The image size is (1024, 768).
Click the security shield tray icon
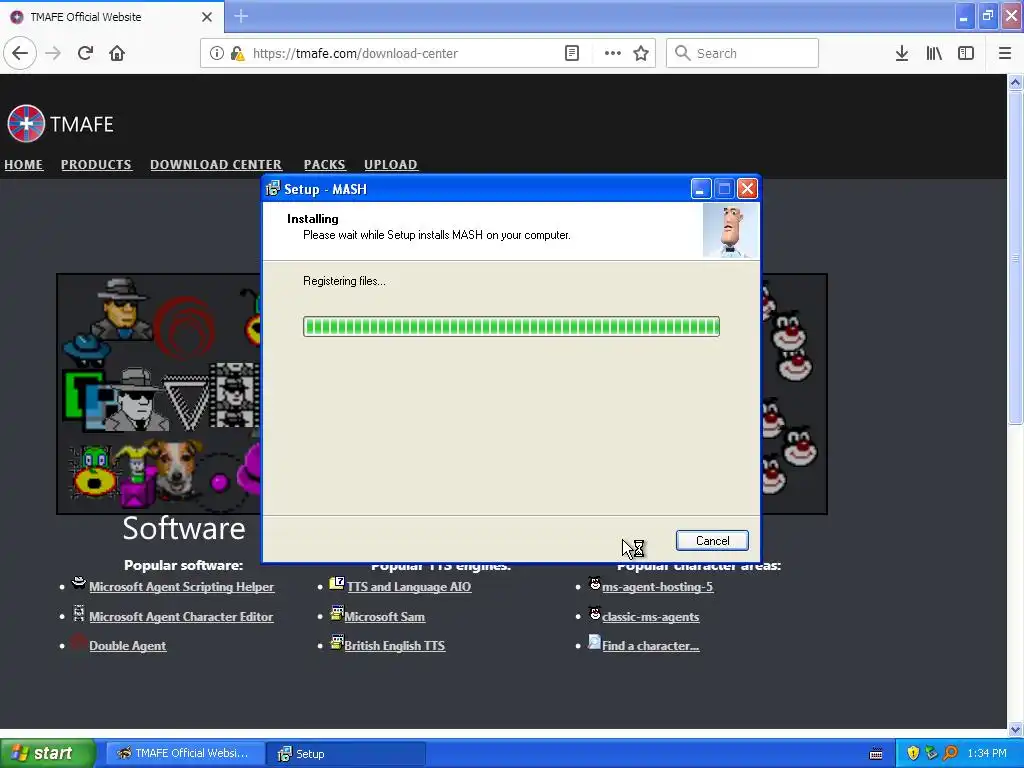pos(913,753)
